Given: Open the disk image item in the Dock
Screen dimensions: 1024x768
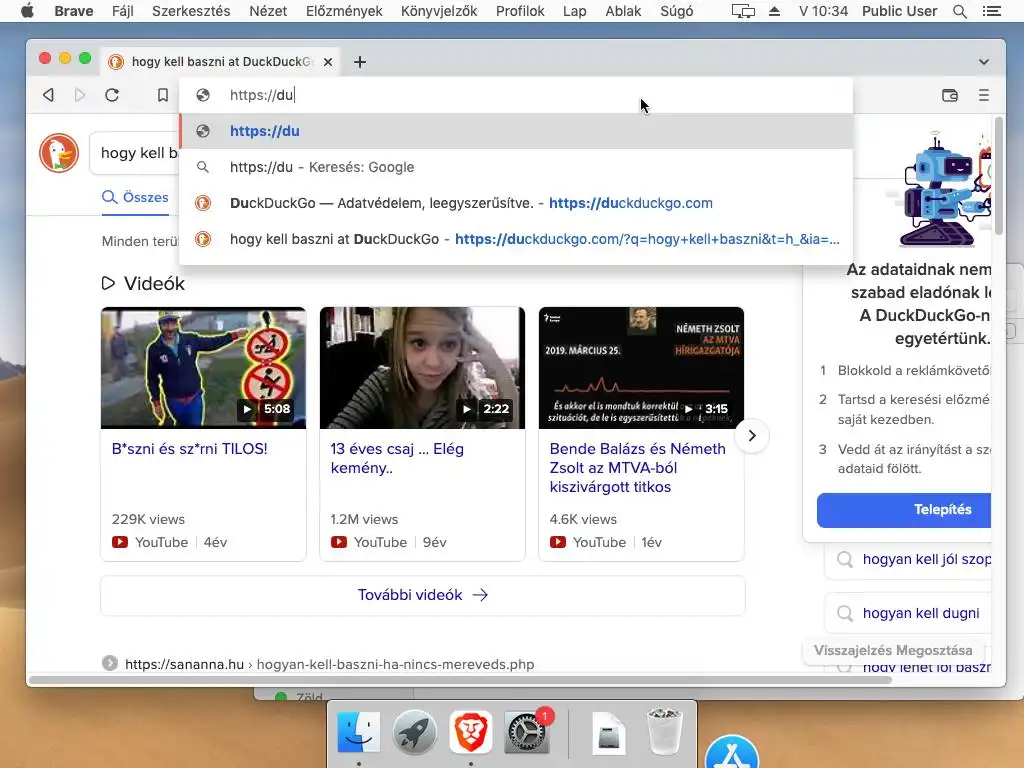Looking at the screenshot, I should coord(609,733).
